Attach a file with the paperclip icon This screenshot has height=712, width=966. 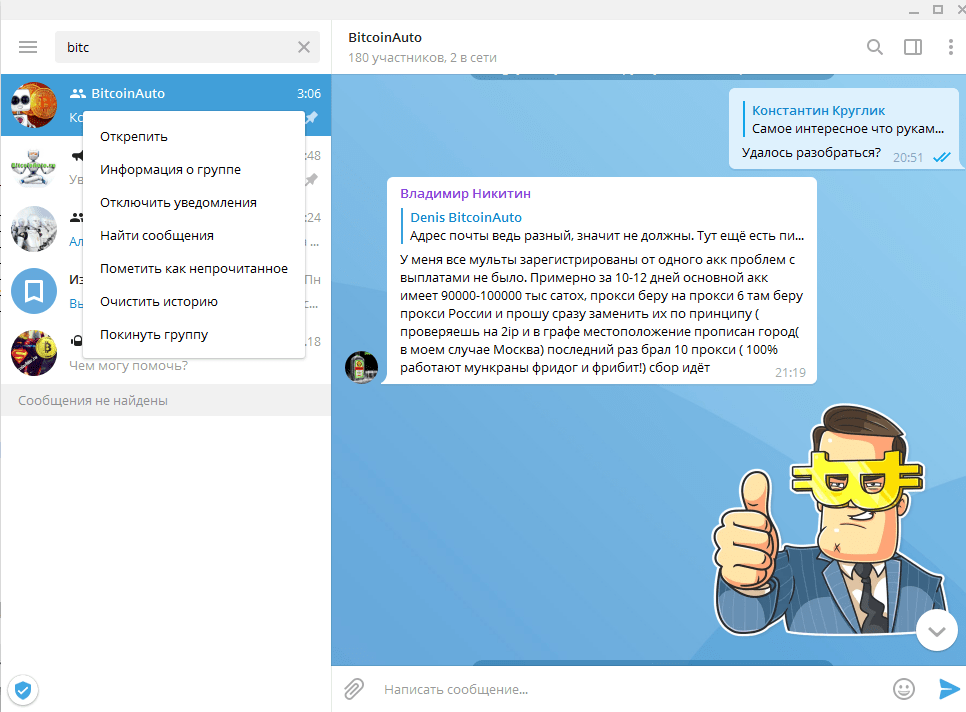pyautogui.click(x=354, y=689)
